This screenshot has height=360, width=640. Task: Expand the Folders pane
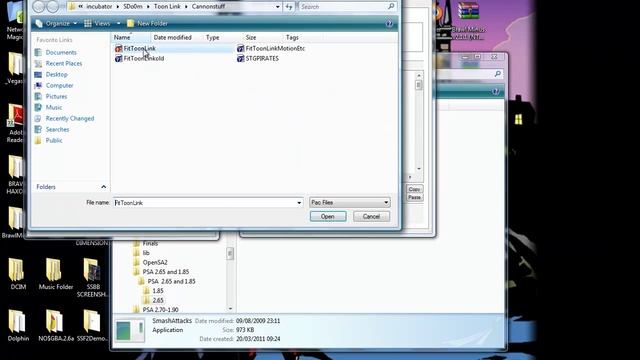(104, 187)
